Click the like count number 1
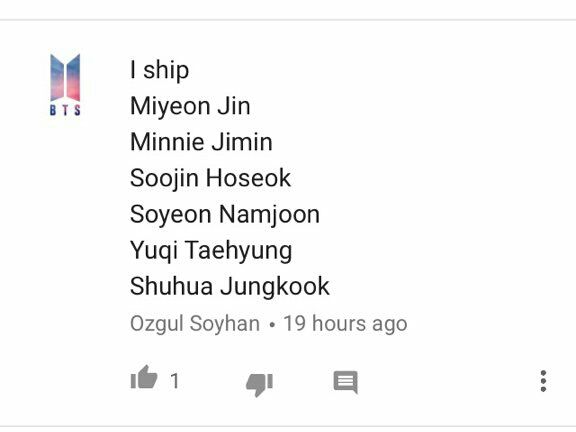Screen dimensions: 576x432 [x=175, y=381]
